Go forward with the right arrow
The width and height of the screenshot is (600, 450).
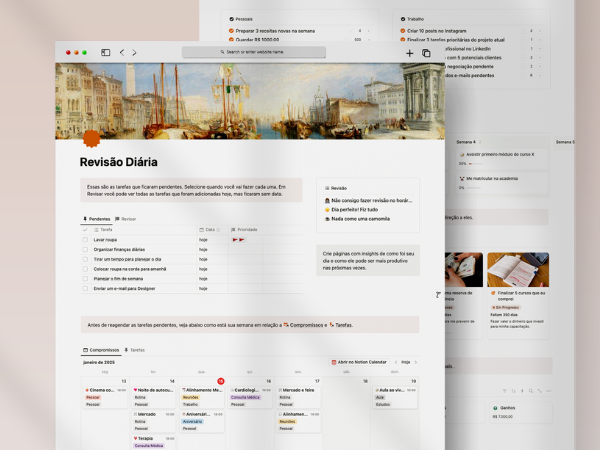tap(134, 52)
